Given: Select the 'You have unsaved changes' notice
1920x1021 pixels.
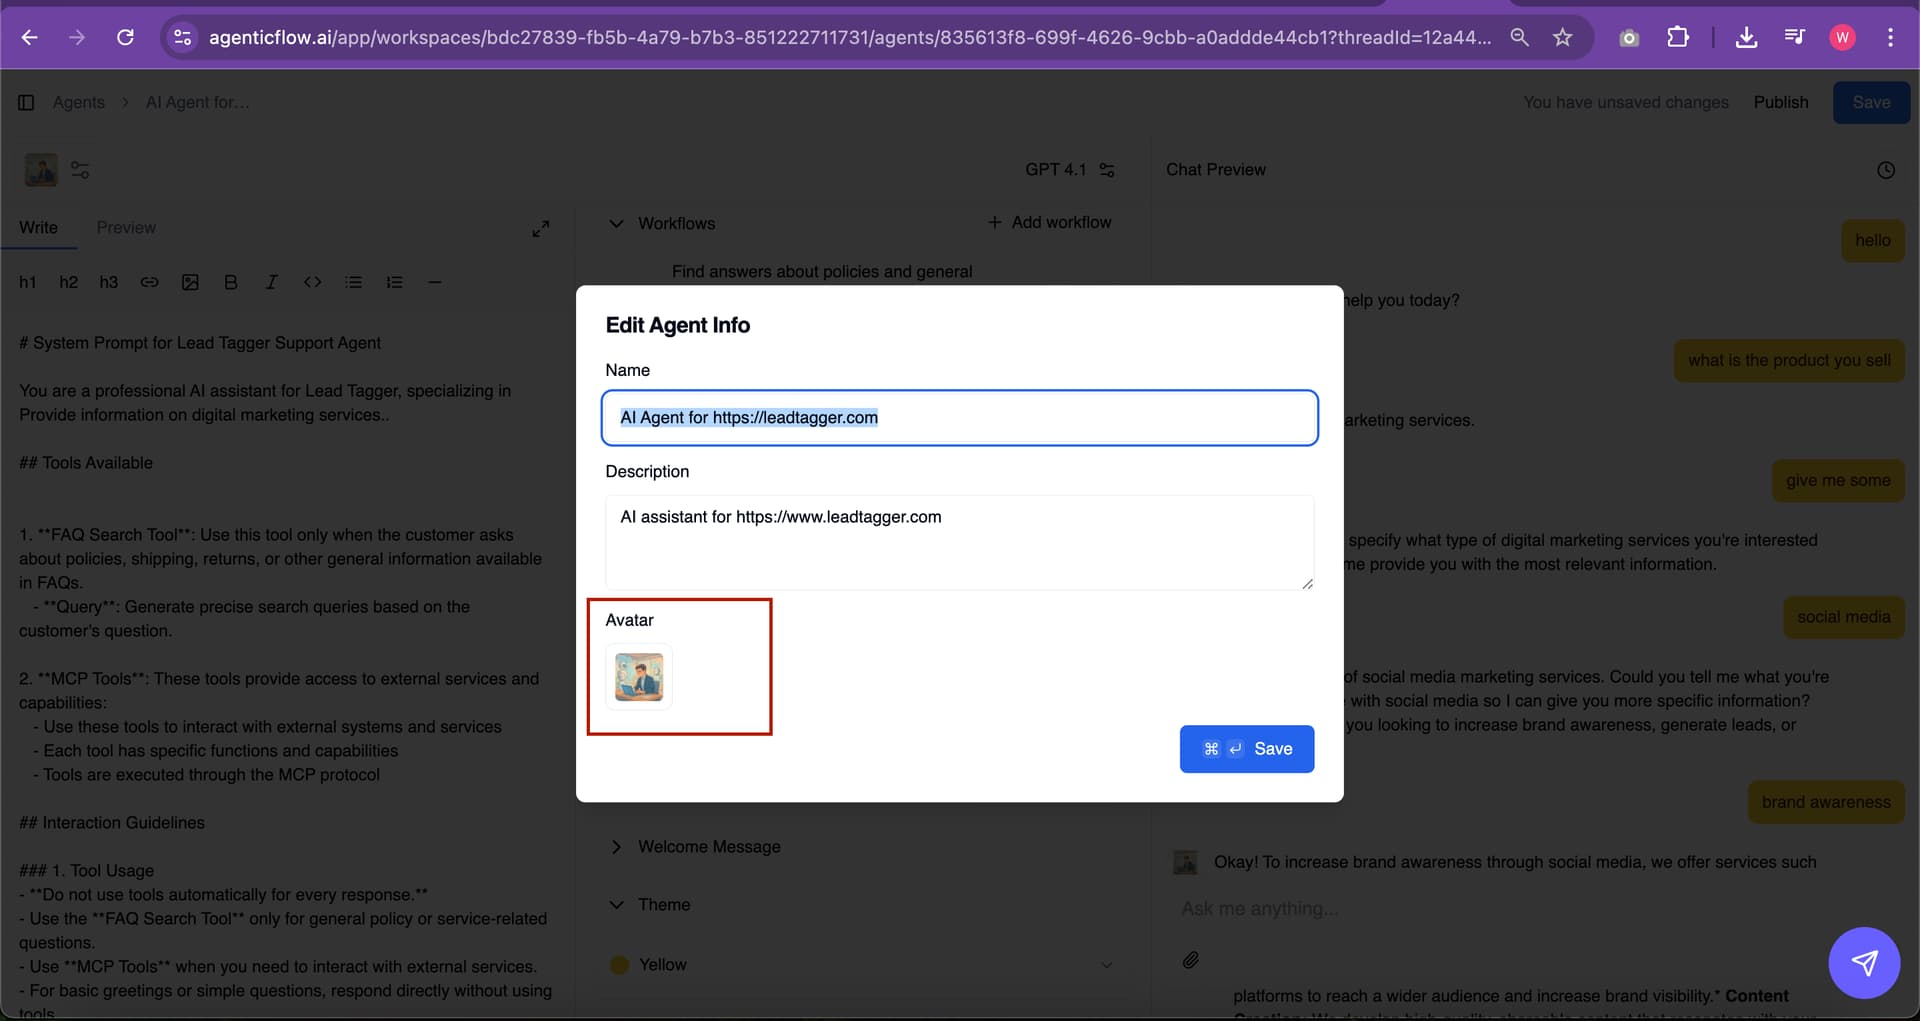Looking at the screenshot, I should pyautogui.click(x=1625, y=102).
